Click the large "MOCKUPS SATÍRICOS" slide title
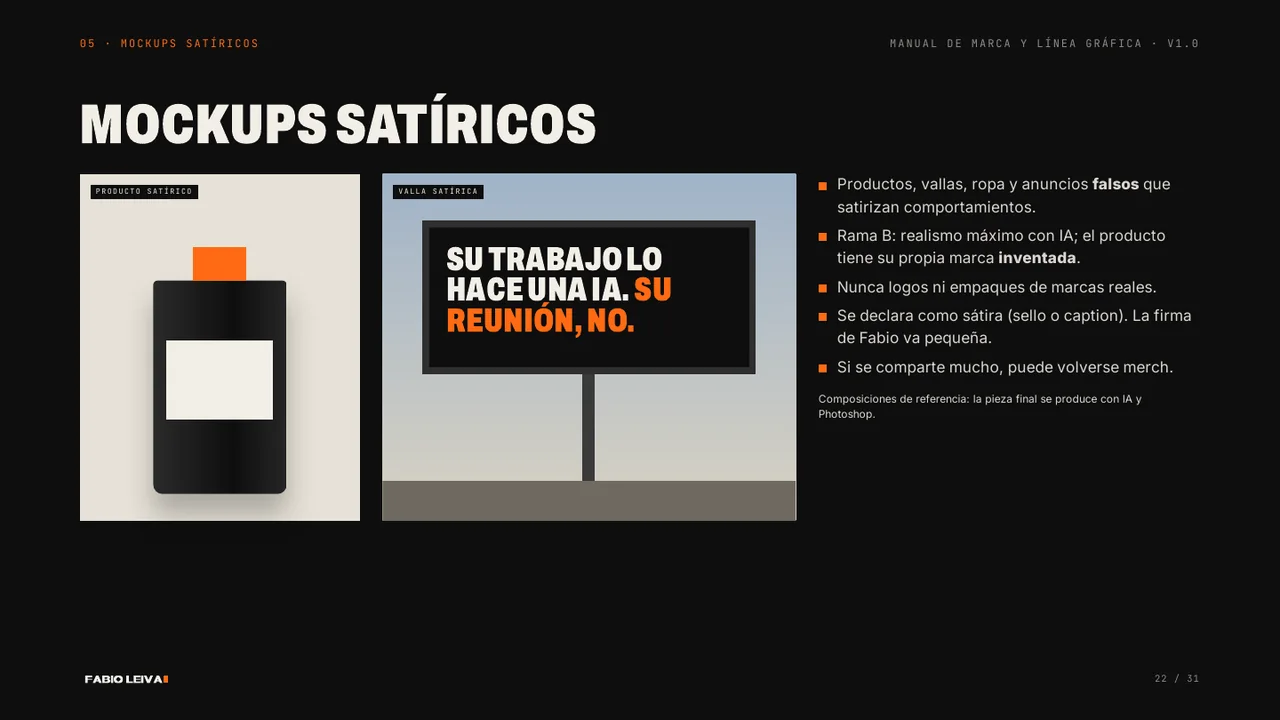This screenshot has height=720, width=1280. [x=338, y=124]
